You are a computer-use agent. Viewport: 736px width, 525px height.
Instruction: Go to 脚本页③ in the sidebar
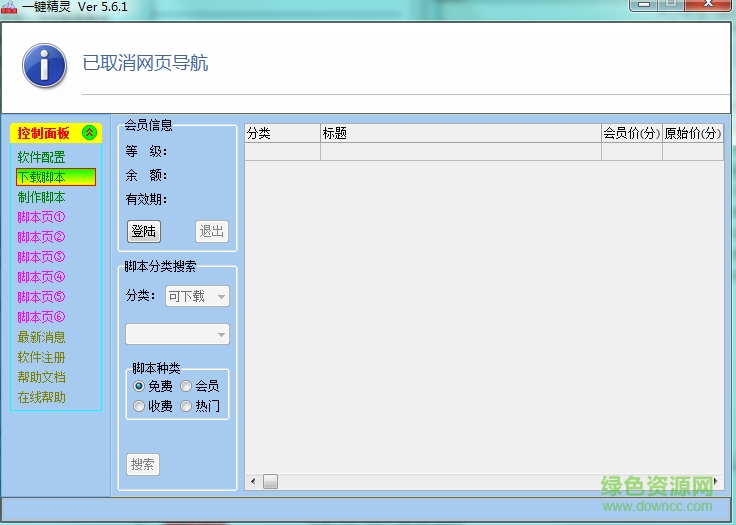pos(41,257)
